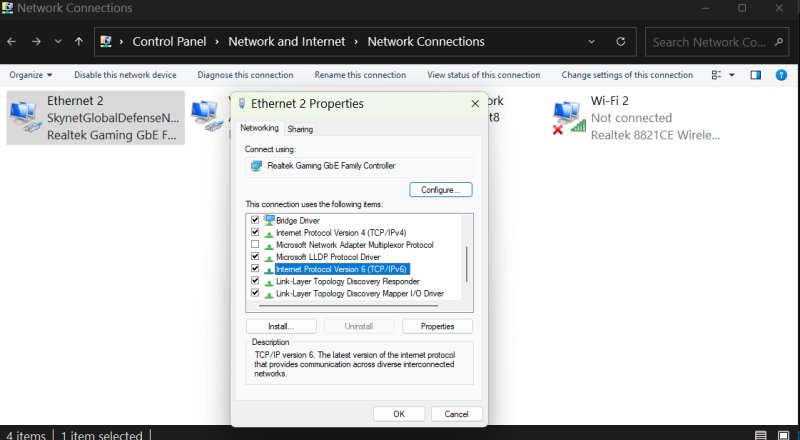Image resolution: width=800 pixels, height=440 pixels.
Task: Expand the address bar history dropdown
Action: tap(592, 42)
